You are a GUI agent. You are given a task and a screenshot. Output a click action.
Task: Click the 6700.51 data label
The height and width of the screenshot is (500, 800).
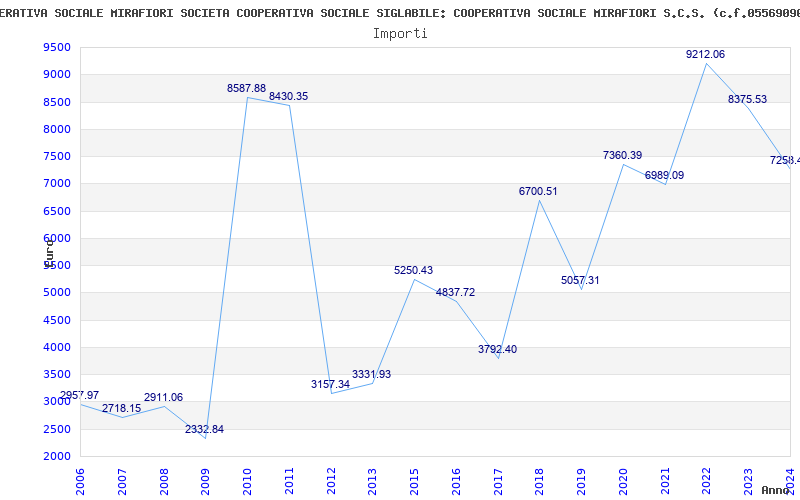click(x=538, y=191)
